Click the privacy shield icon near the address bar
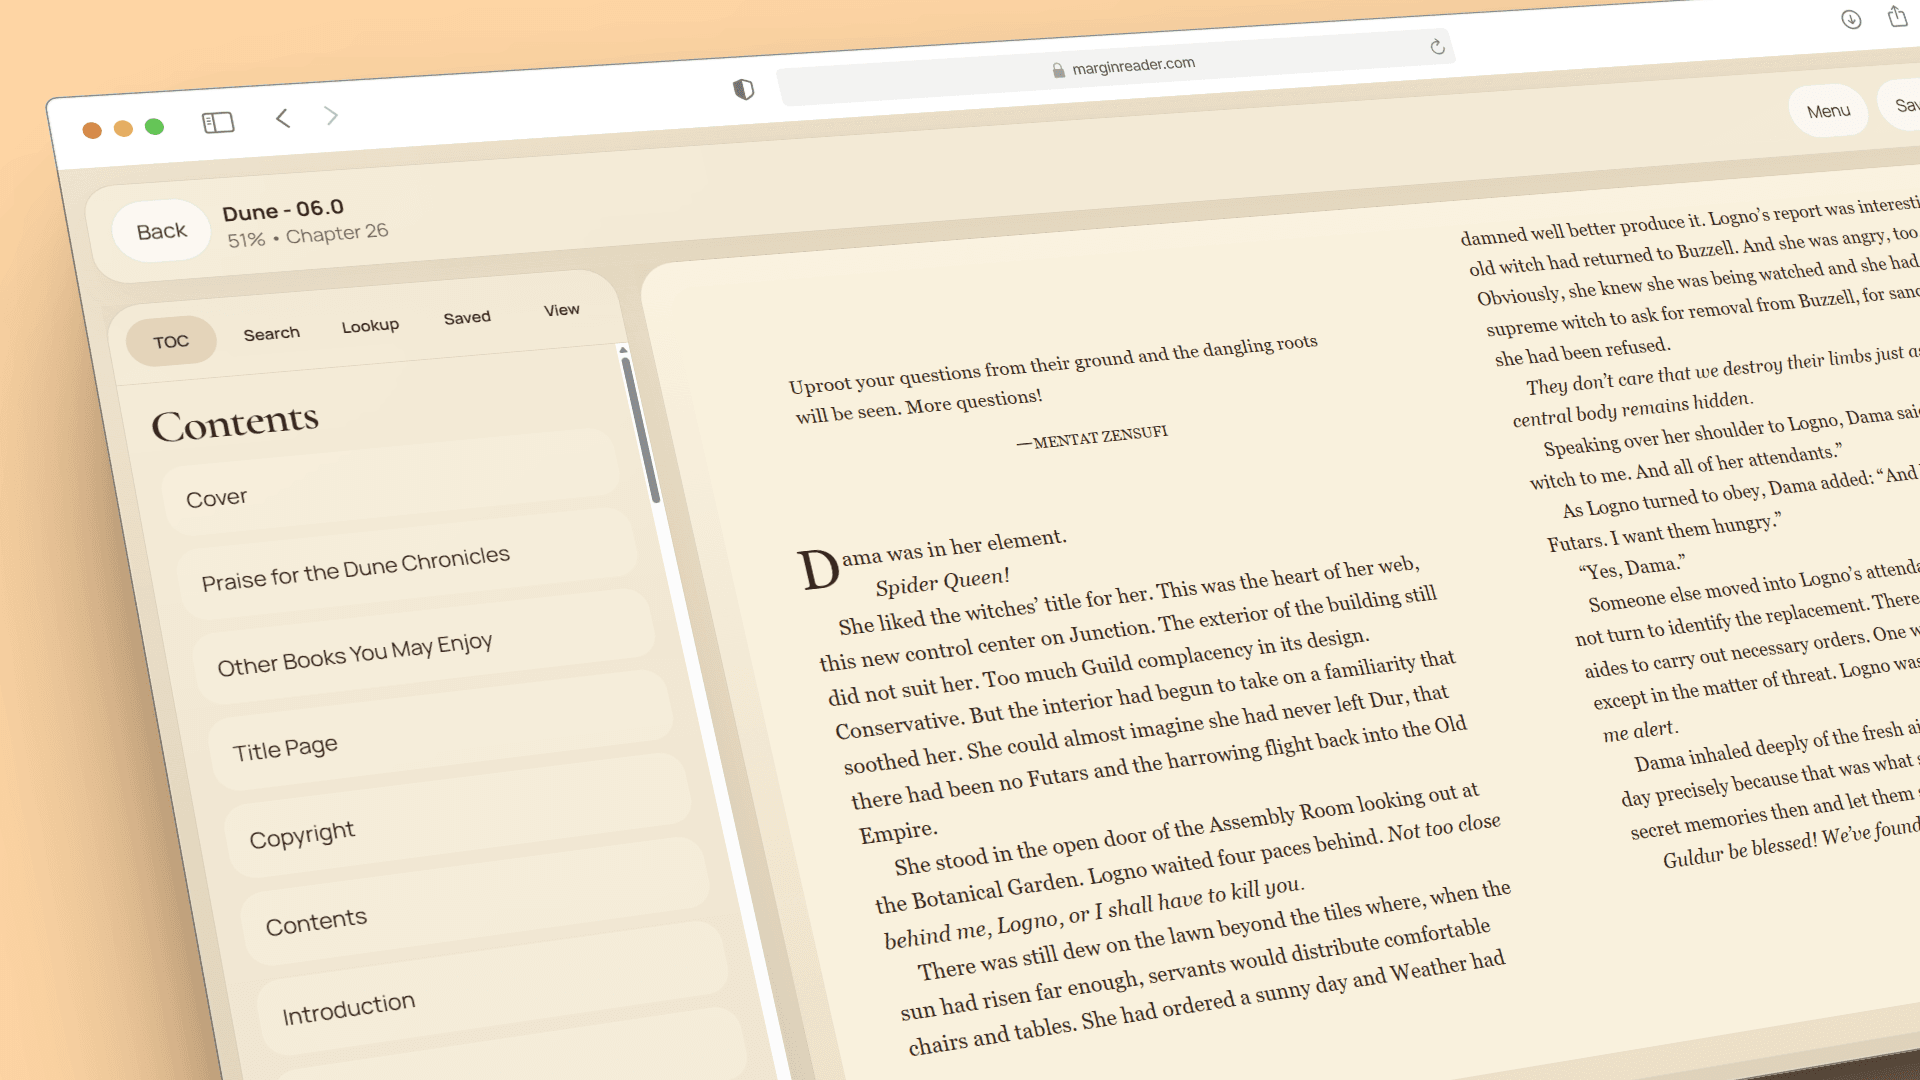Screen dimensions: 1920x1080 [742, 89]
